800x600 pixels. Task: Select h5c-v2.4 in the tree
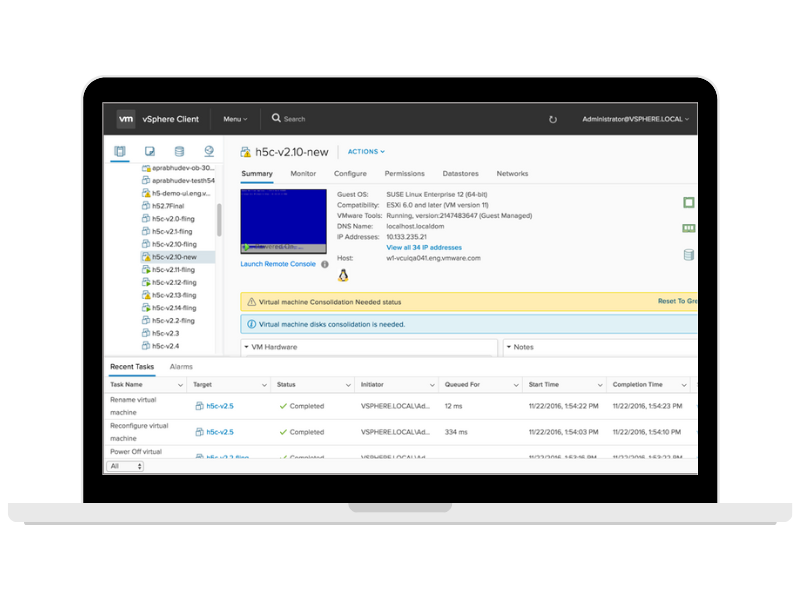166,346
